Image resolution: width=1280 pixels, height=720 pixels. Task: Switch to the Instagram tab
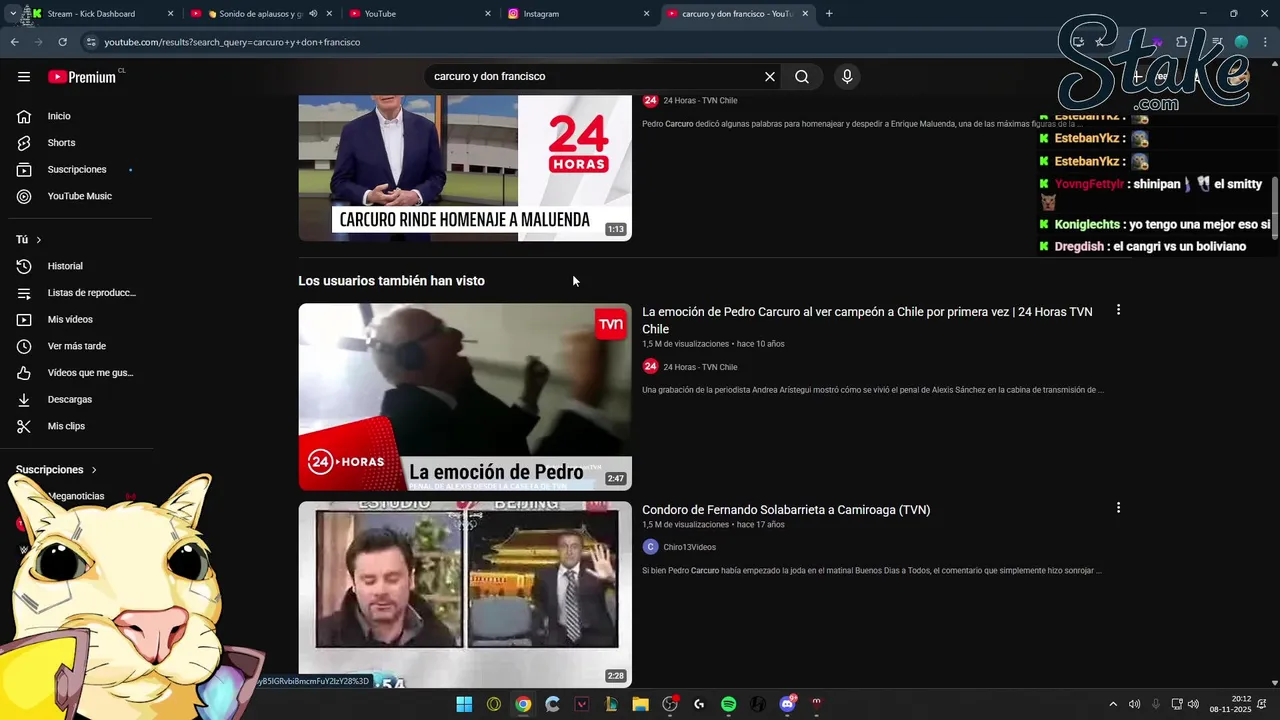pyautogui.click(x=577, y=14)
